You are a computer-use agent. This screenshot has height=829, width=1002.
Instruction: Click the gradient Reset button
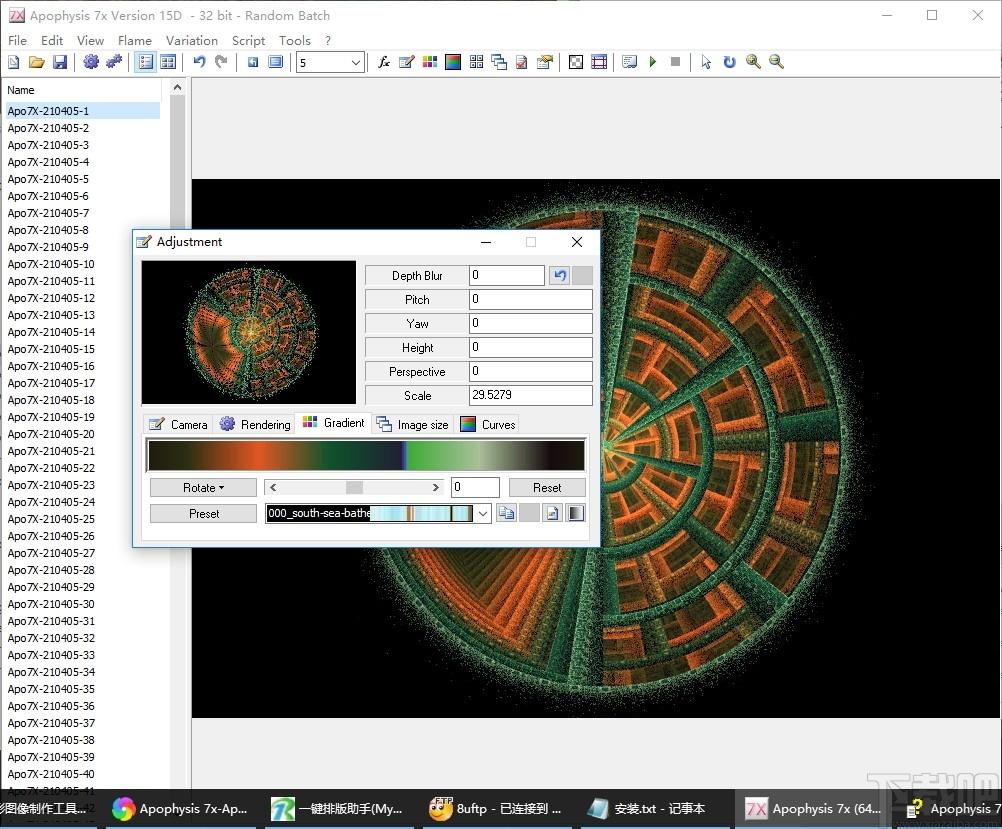pos(547,488)
